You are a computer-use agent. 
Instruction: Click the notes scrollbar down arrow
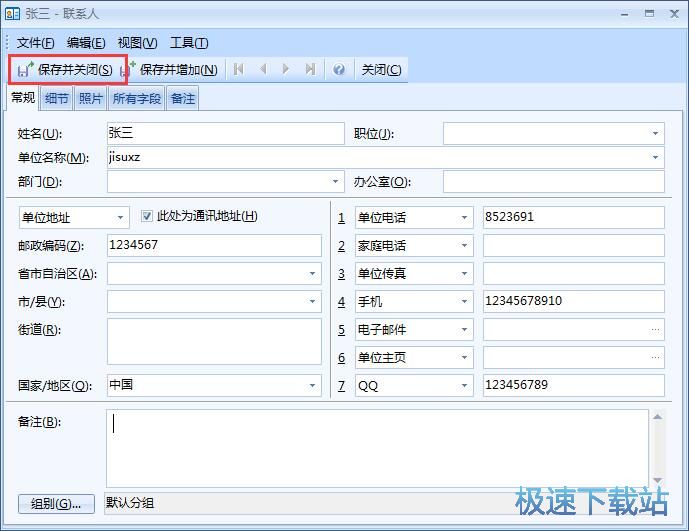(x=657, y=480)
